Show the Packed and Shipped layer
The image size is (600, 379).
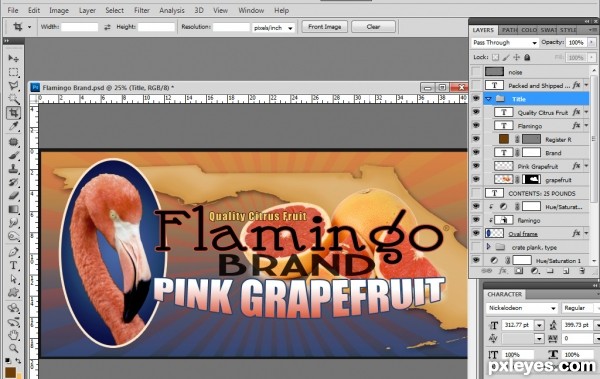(476, 85)
